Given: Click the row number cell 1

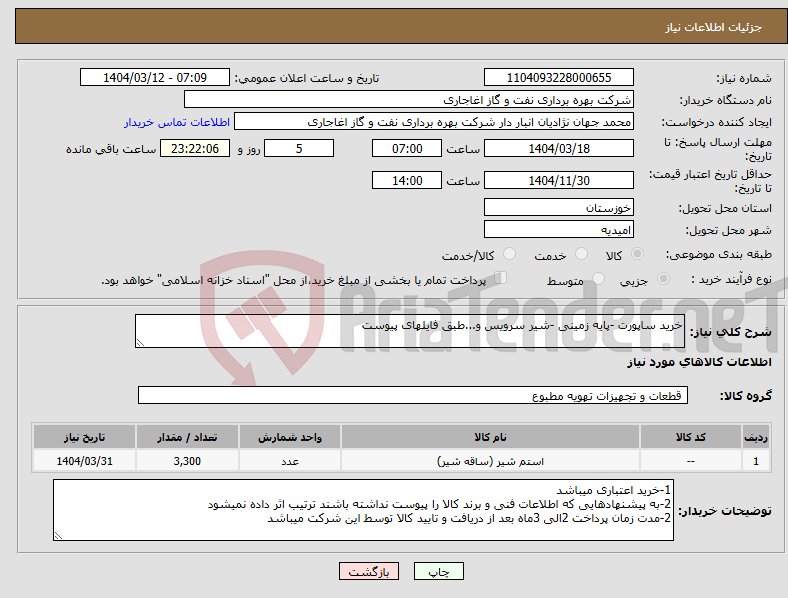Looking at the screenshot, I should (756, 461).
